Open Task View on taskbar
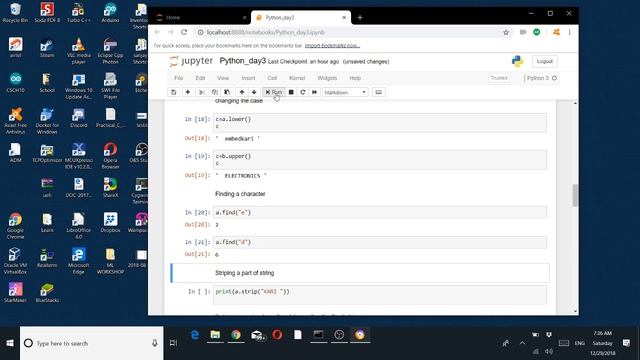Screen dimensions: 640x360 173,343
